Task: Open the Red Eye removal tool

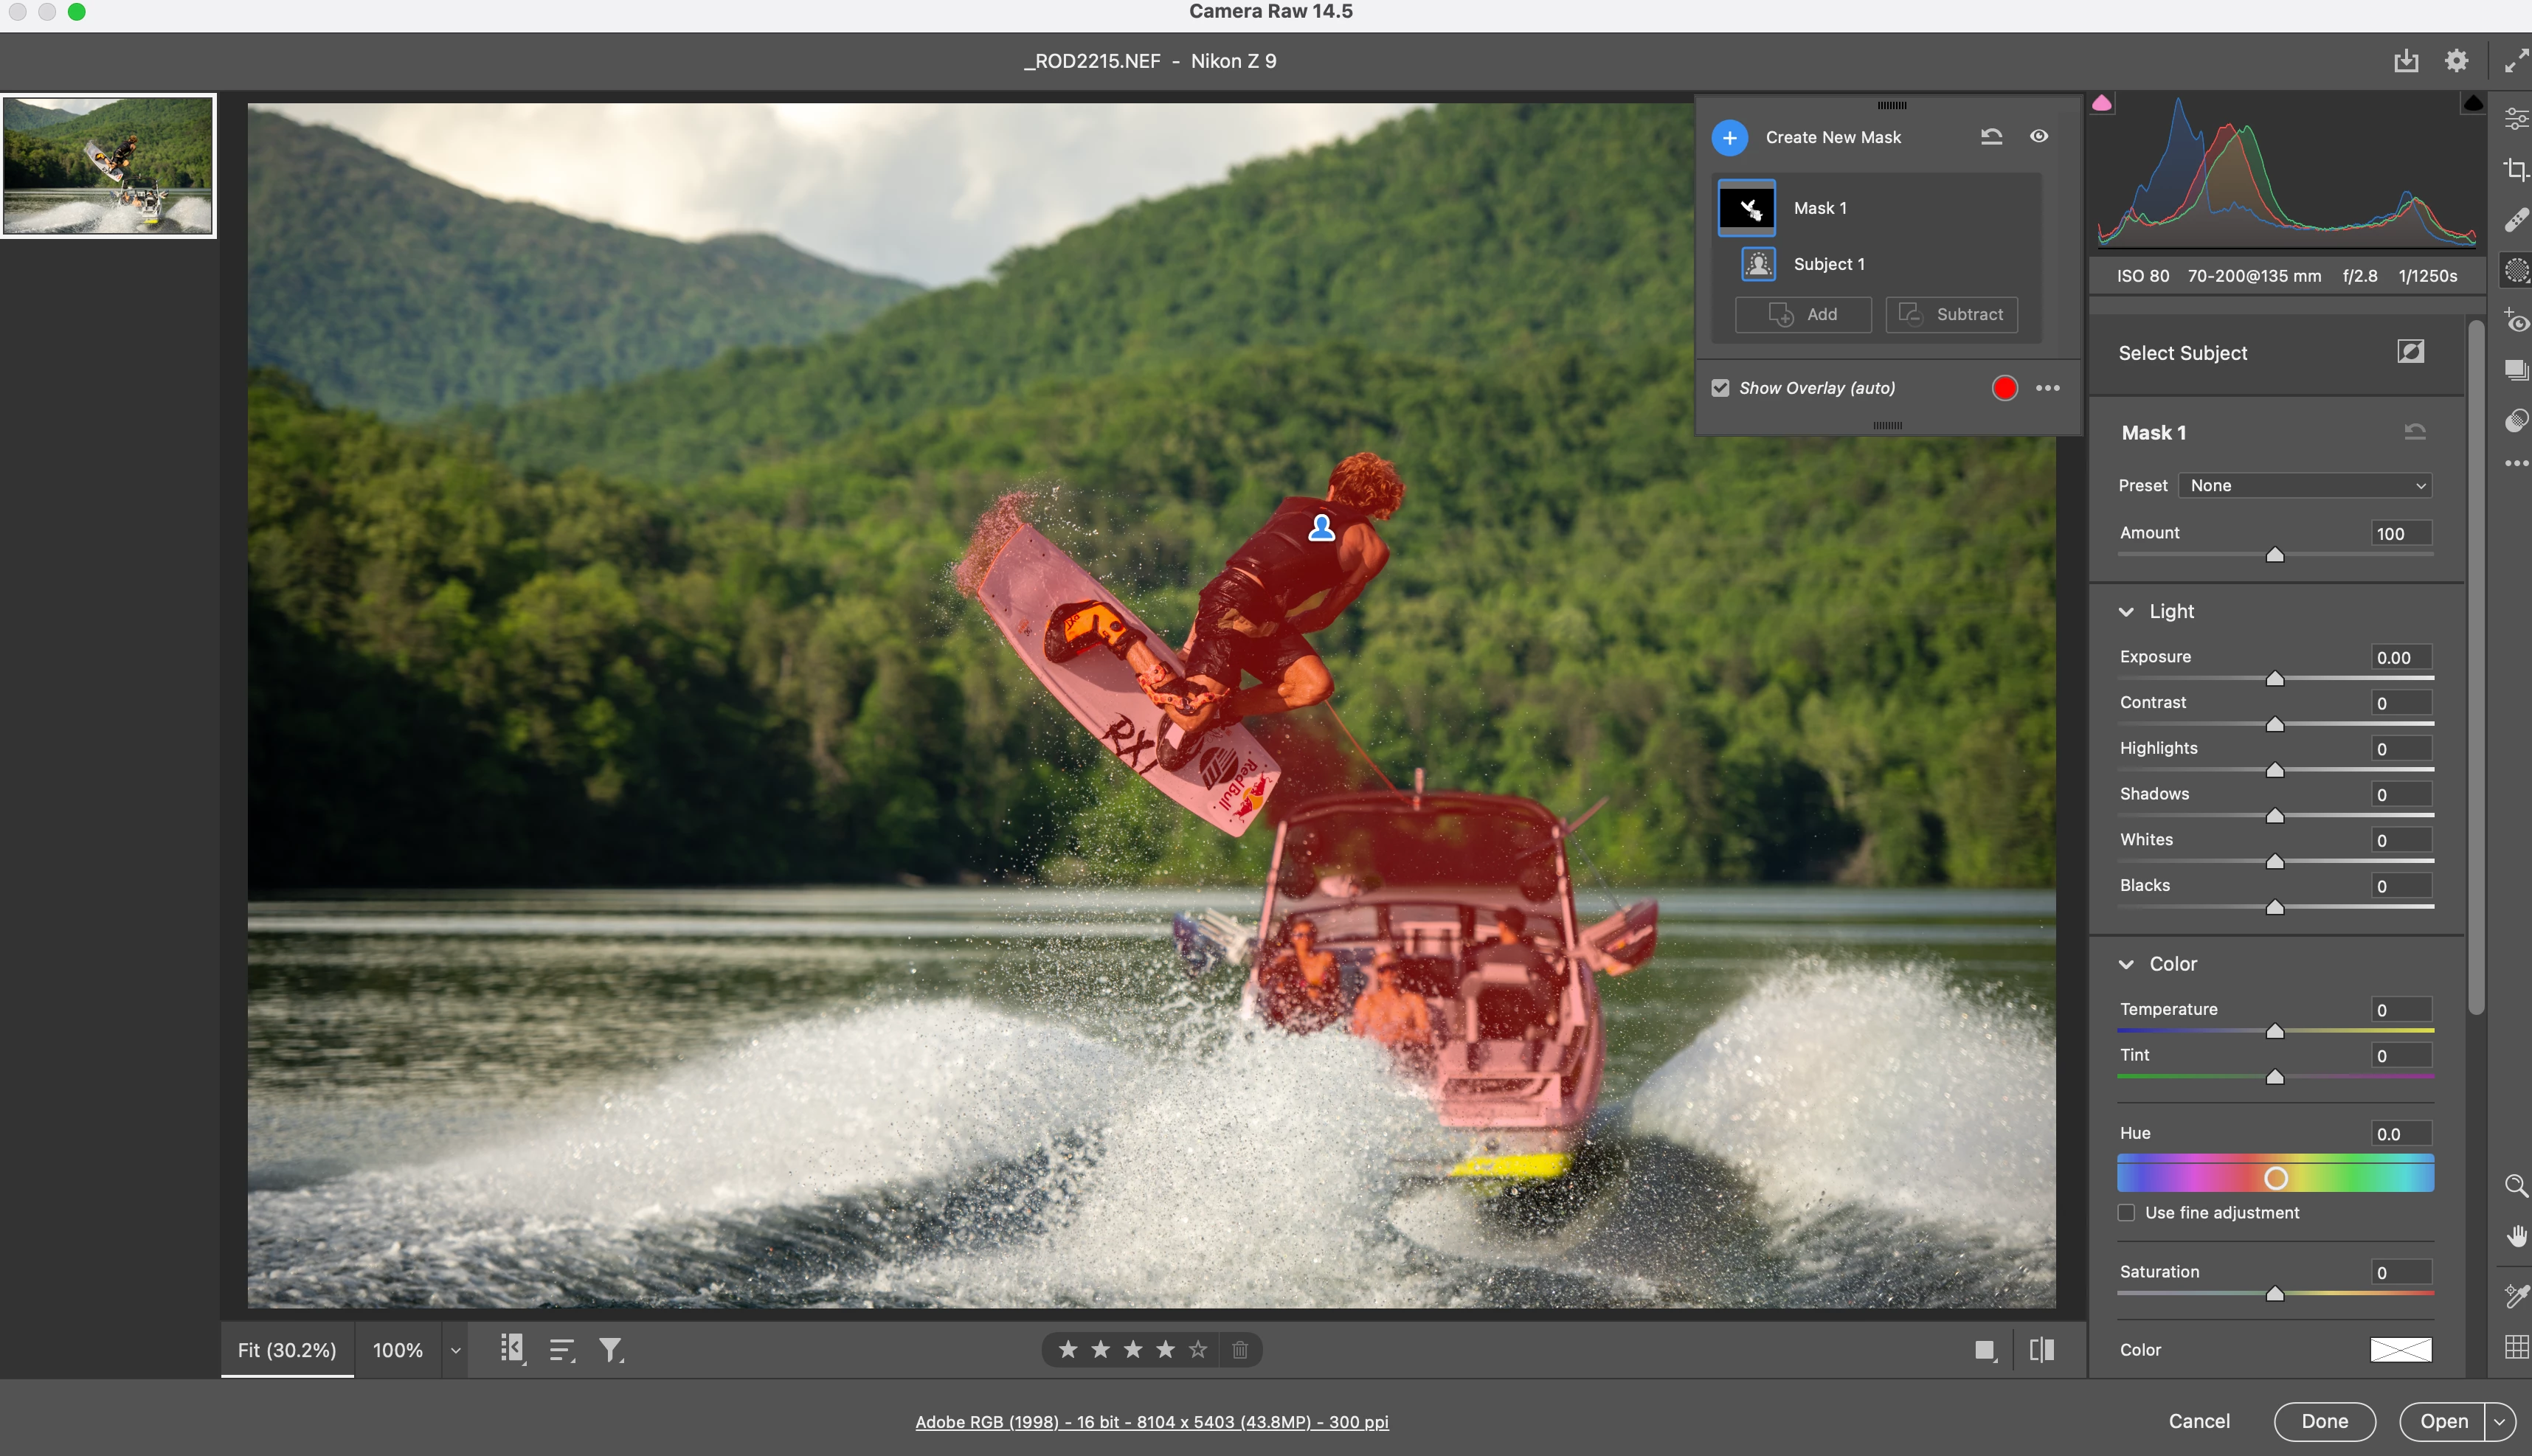Action: click(2515, 321)
